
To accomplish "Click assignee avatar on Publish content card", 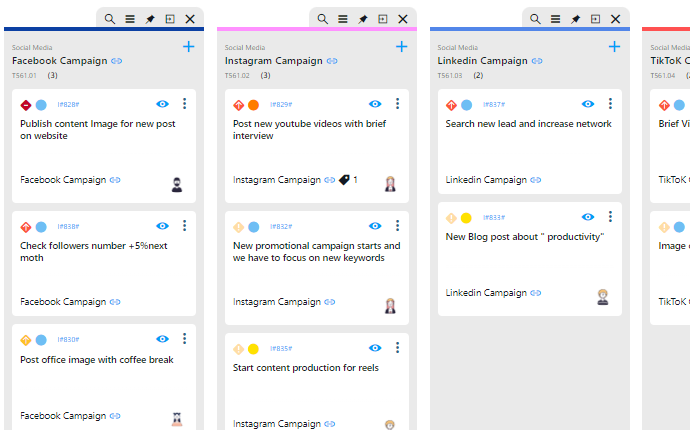I will click(177, 183).
